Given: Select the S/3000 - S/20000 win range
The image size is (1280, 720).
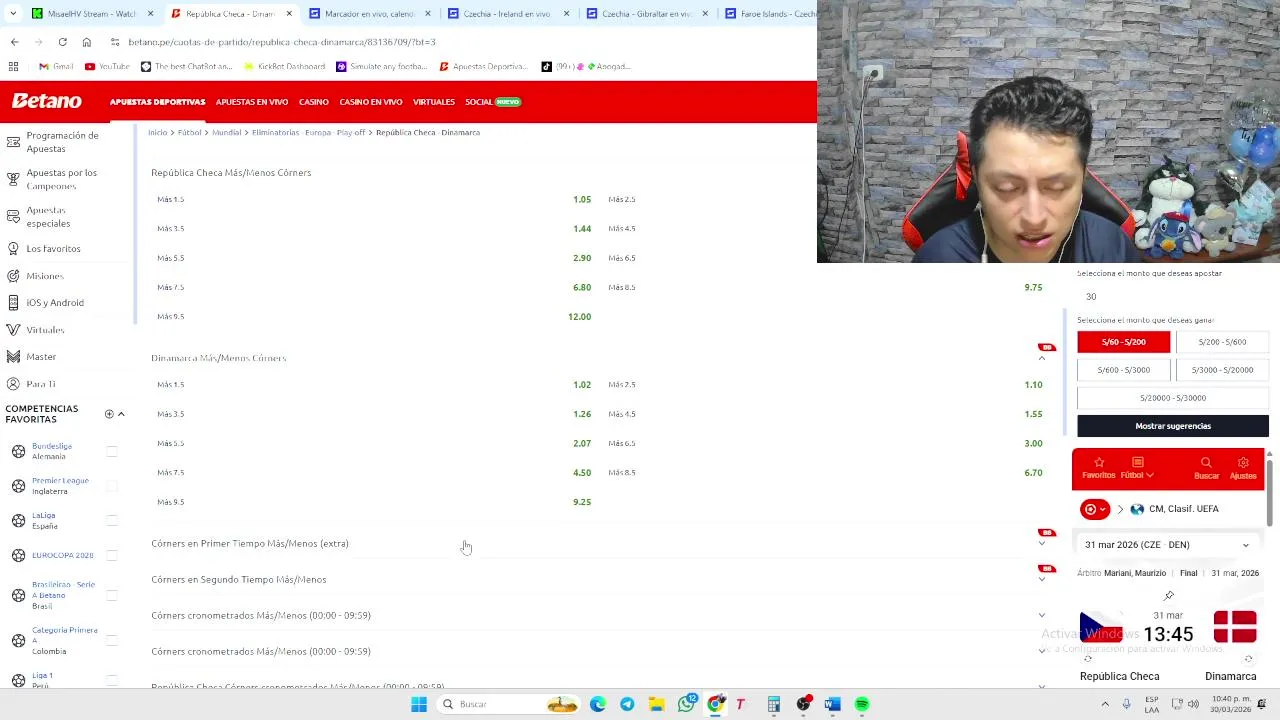Looking at the screenshot, I should click(1222, 370).
